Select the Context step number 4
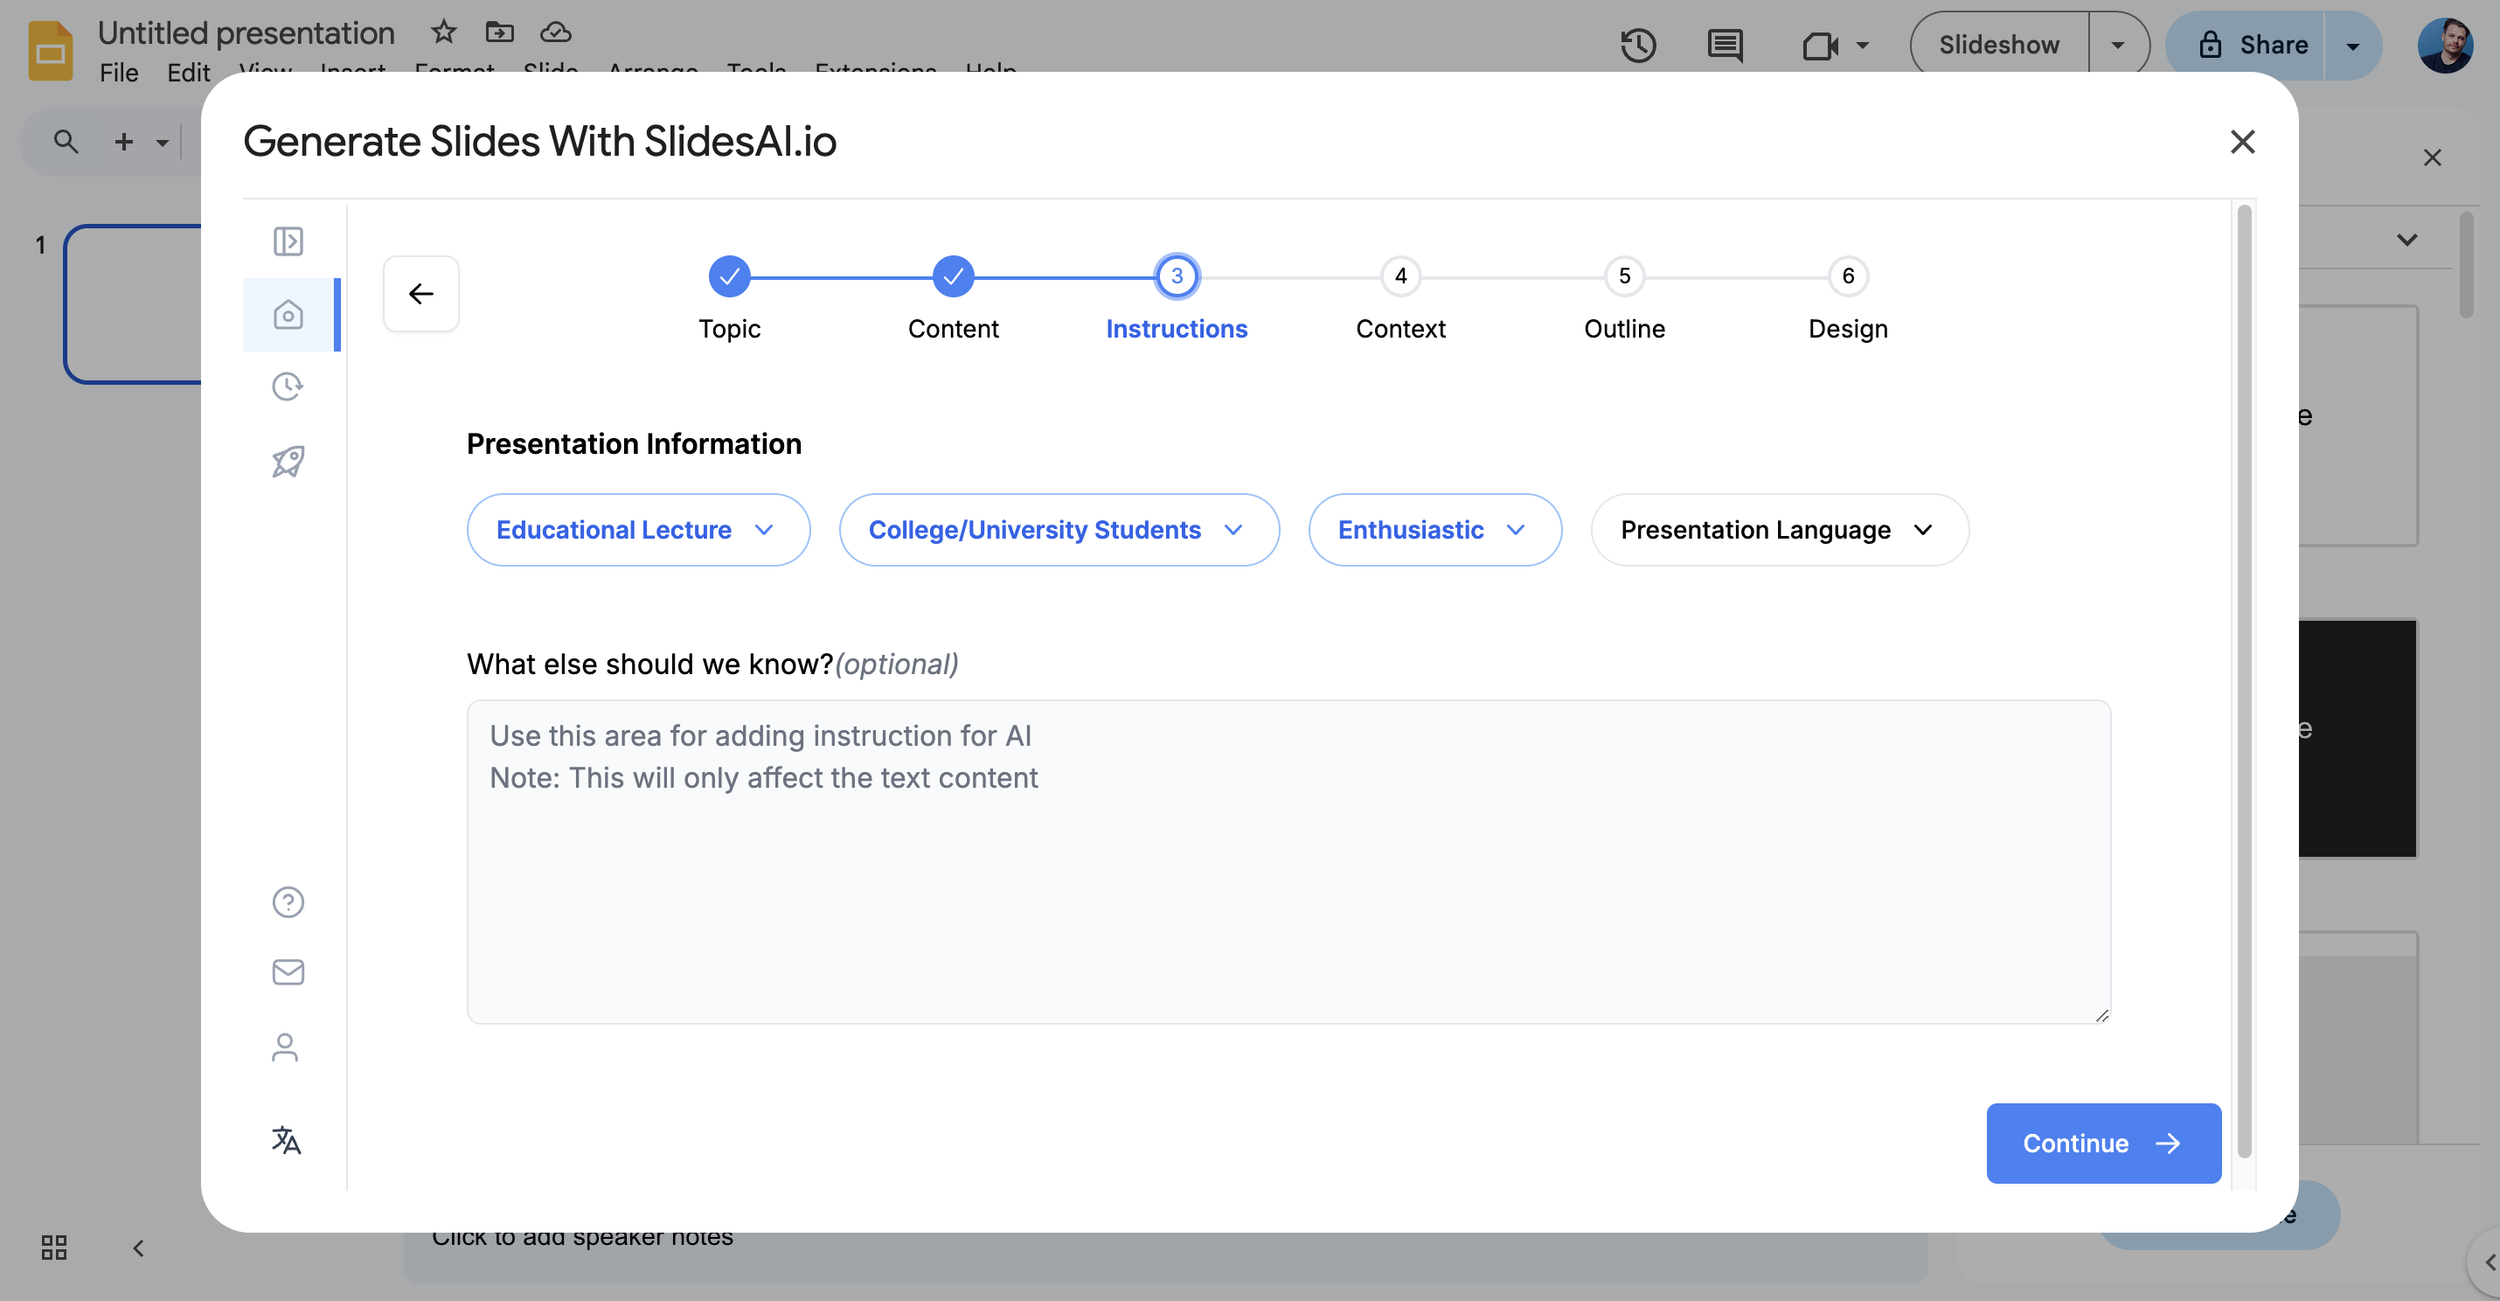This screenshot has height=1301, width=2500. coord(1400,277)
